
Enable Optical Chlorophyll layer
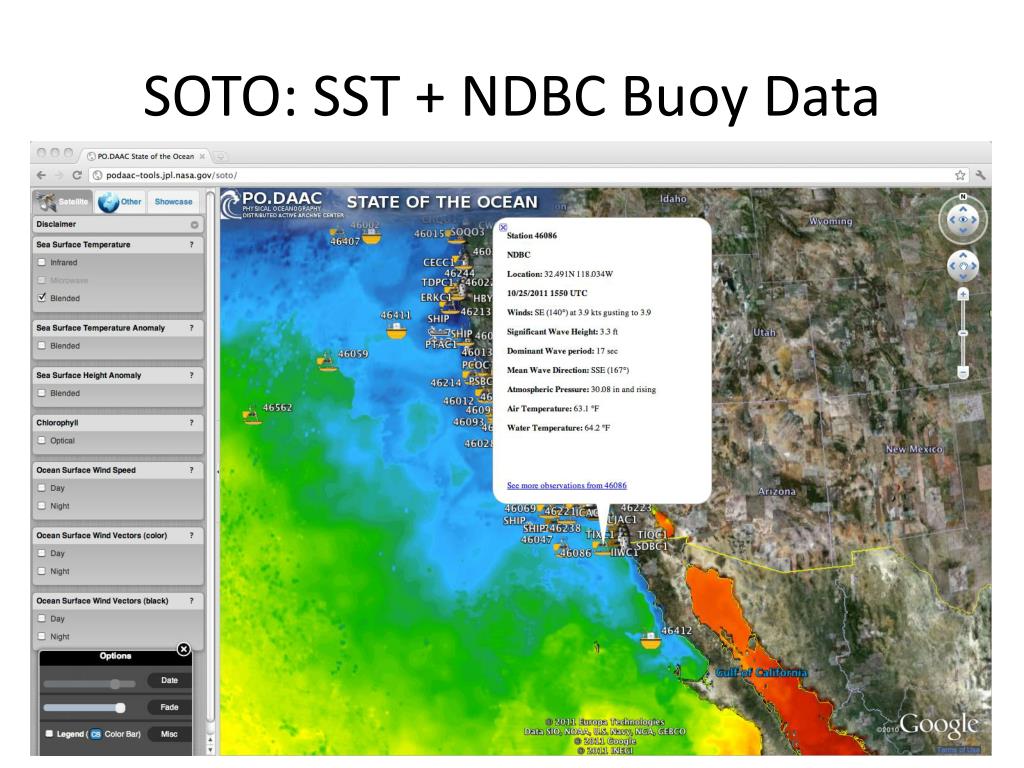tap(42, 440)
